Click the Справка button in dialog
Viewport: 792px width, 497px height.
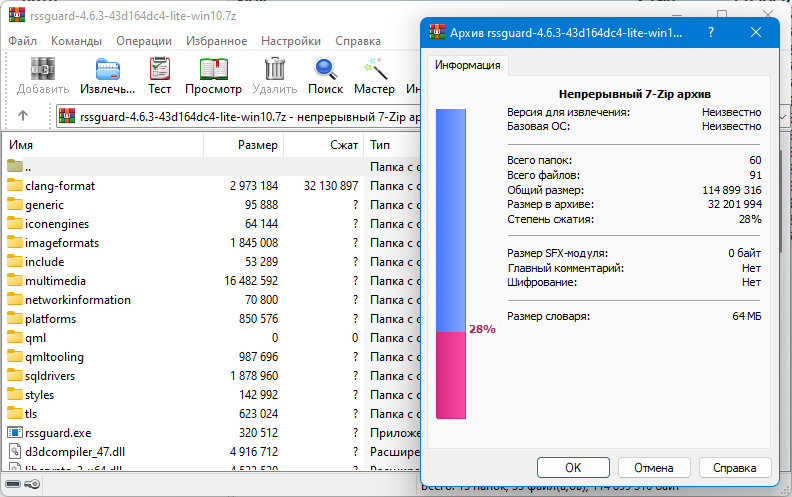click(734, 468)
